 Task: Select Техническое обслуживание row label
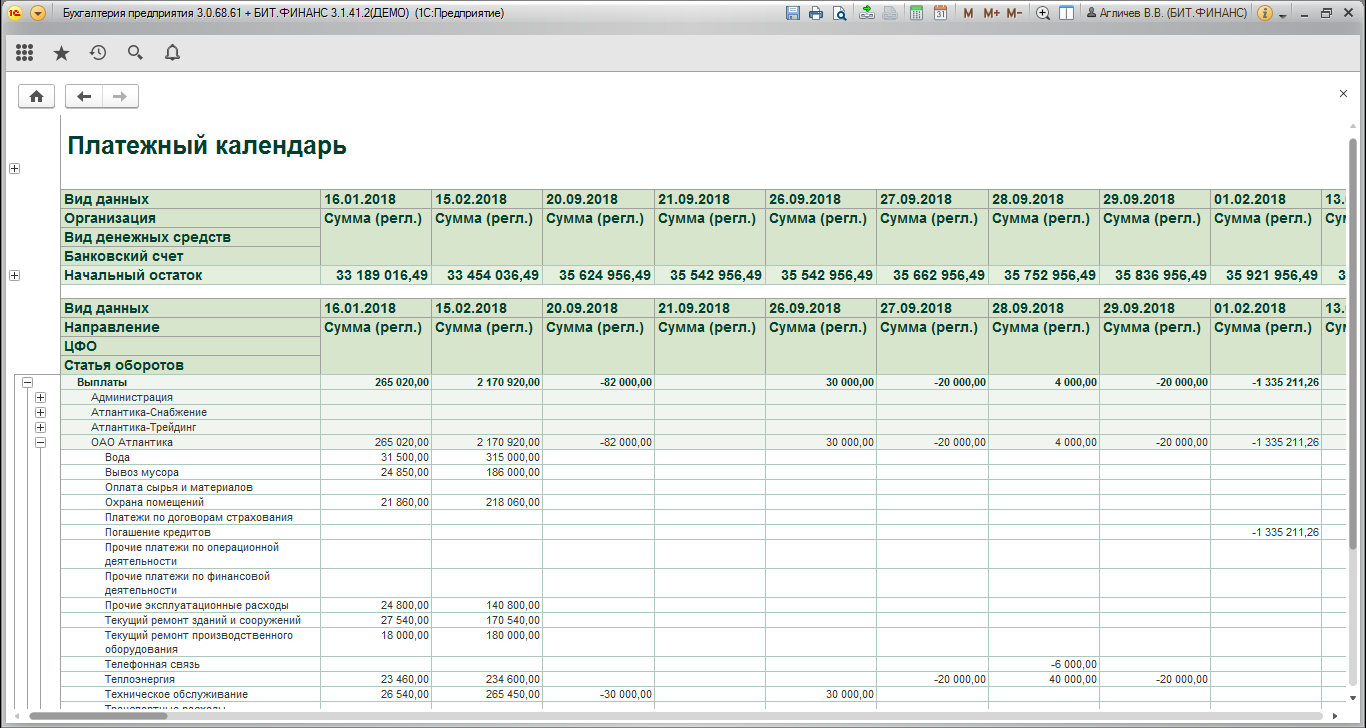coord(176,694)
